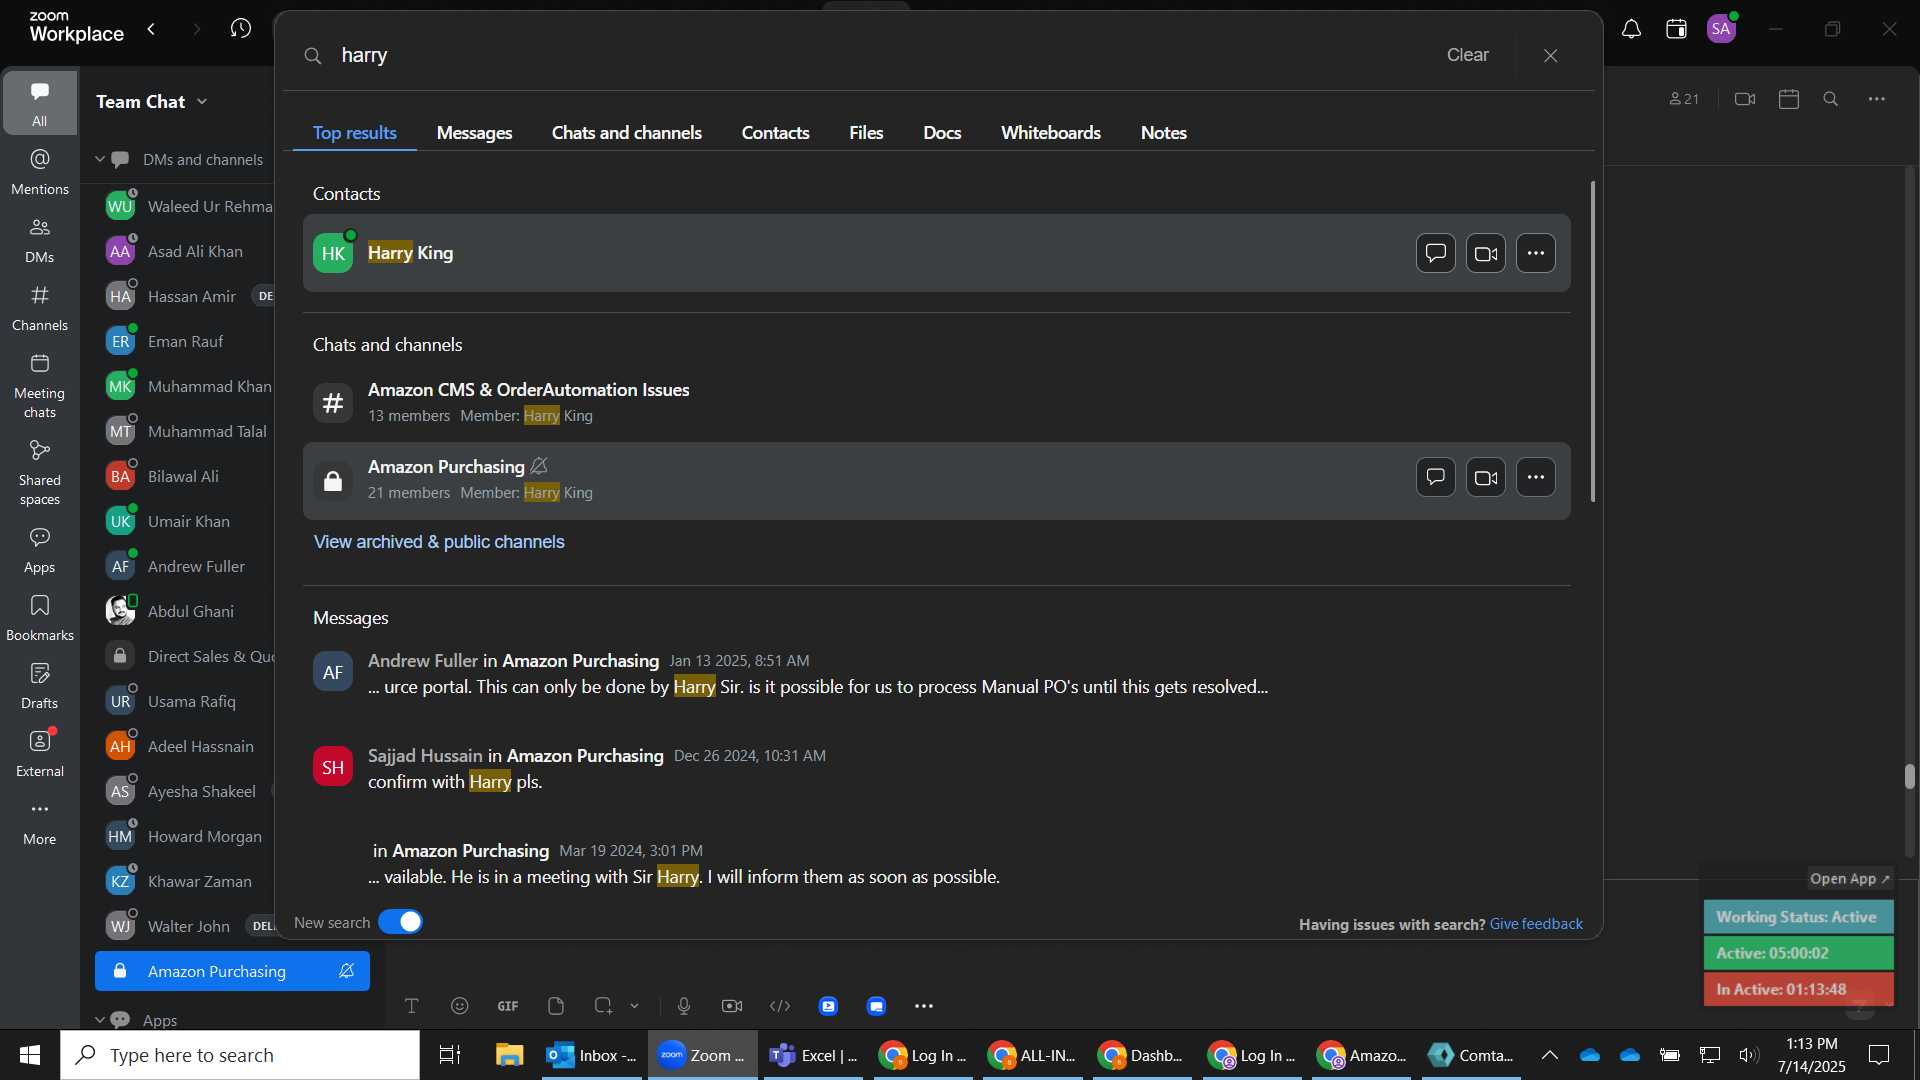The image size is (1920, 1080).
Task: Open Bookmarks in the left sidebar
Action: coord(40,618)
